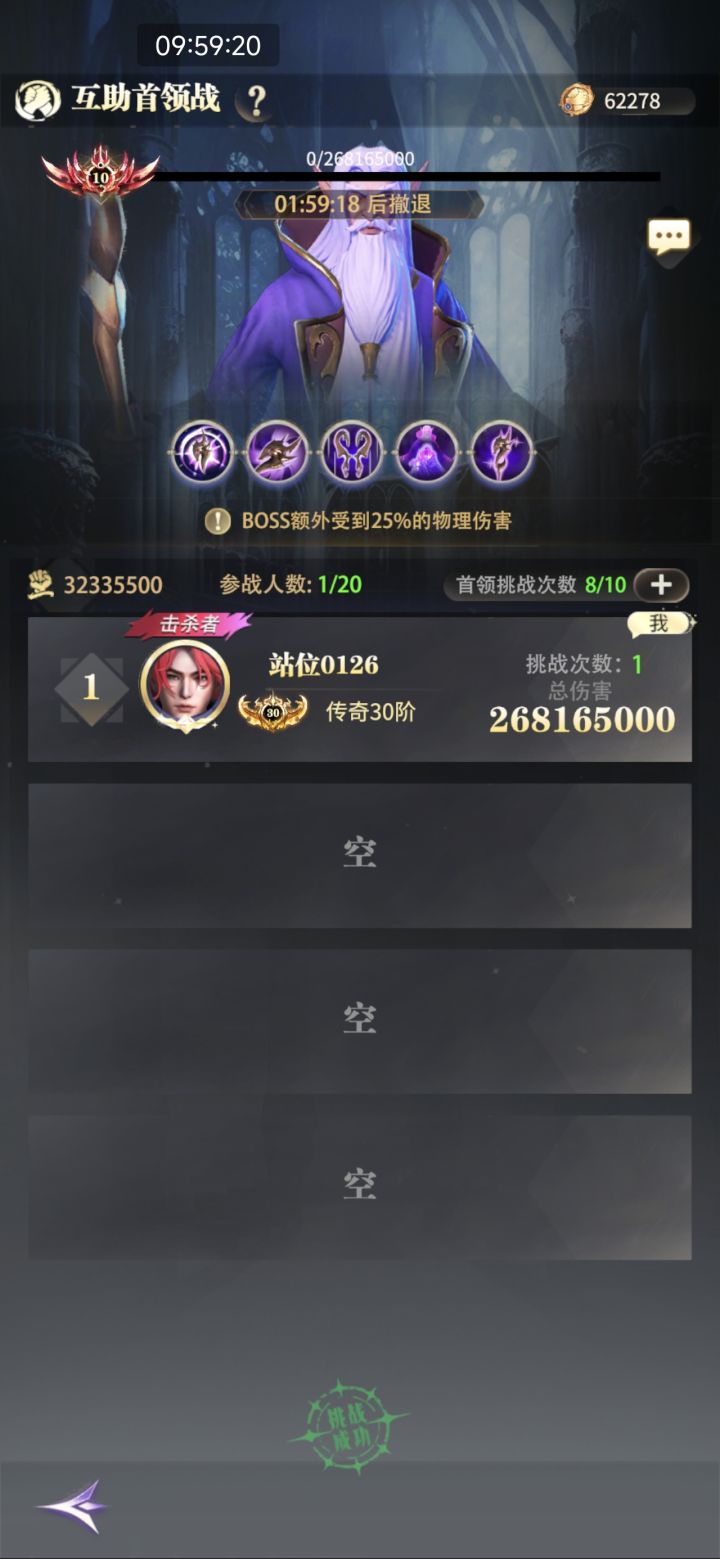View the first boss skill icon
The height and width of the screenshot is (1559, 720).
click(x=203, y=452)
